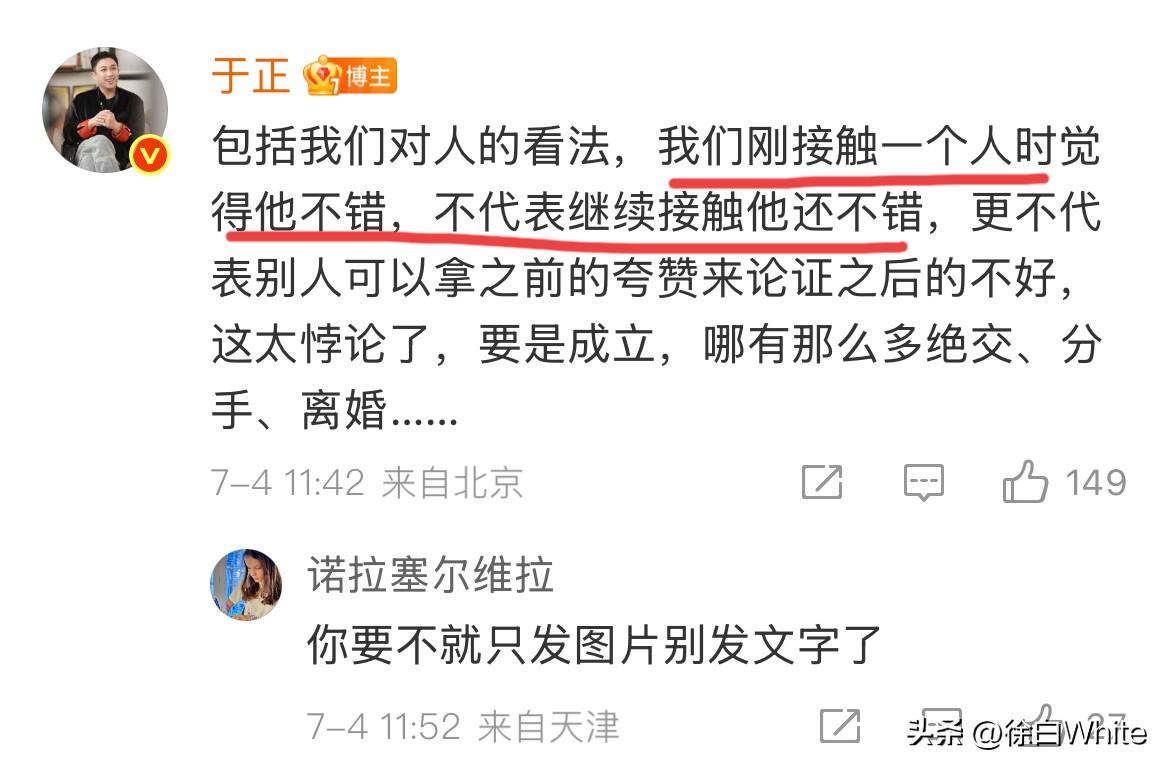Tap the 149 like count
This screenshot has height=770, width=1170.
(x=1095, y=483)
